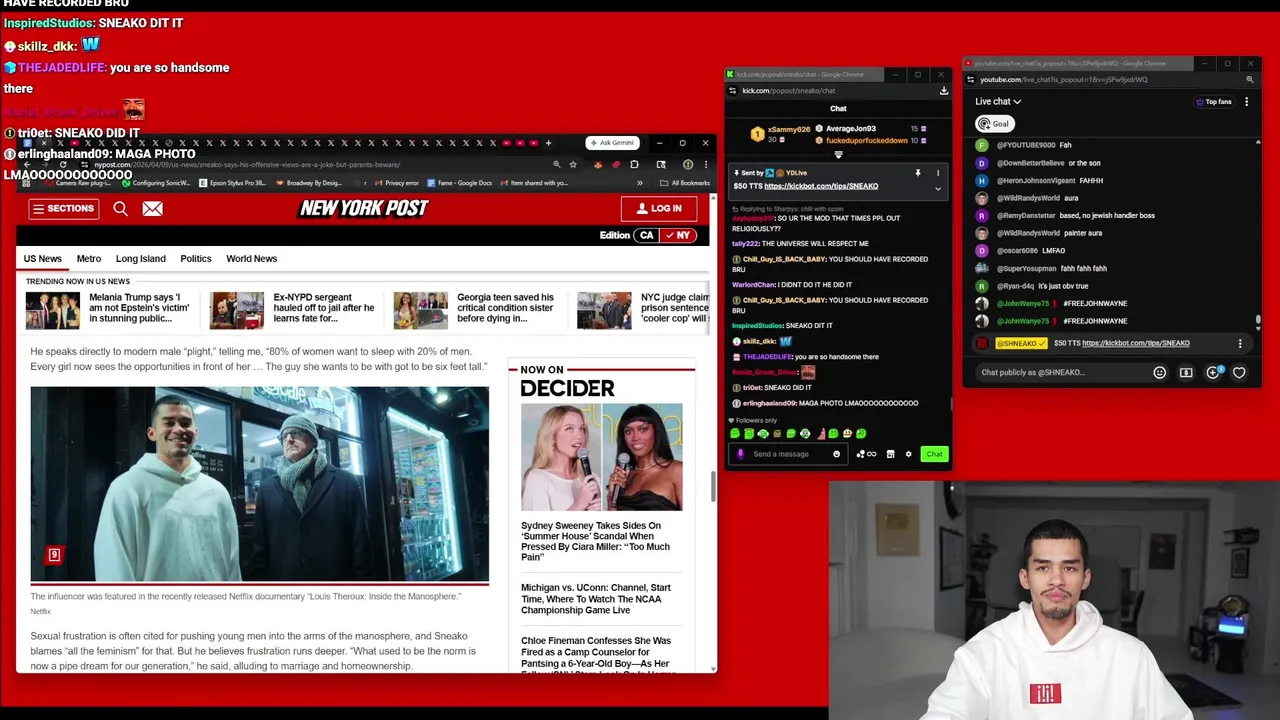1280x720 pixels.
Task: Click the green Chat send button
Action: [x=934, y=454]
